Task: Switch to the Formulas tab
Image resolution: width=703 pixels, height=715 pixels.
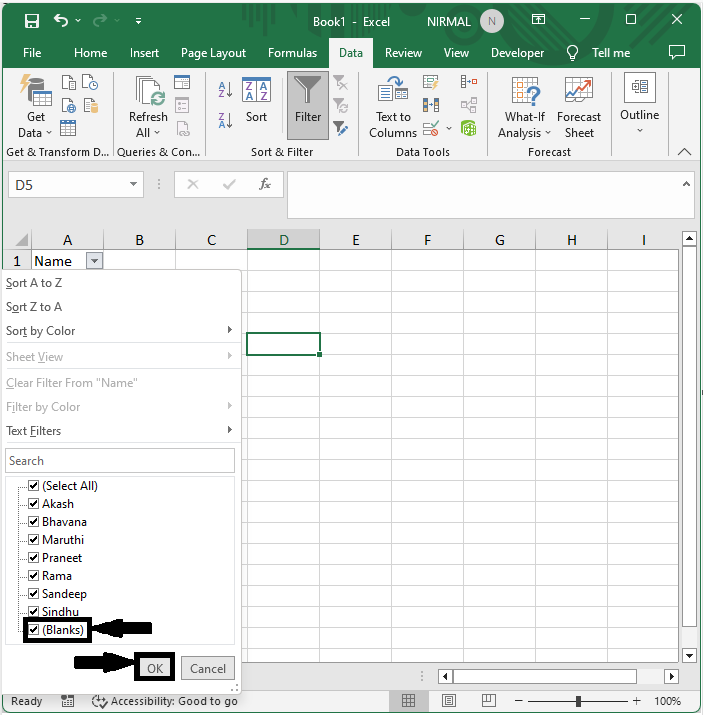Action: pyautogui.click(x=292, y=53)
